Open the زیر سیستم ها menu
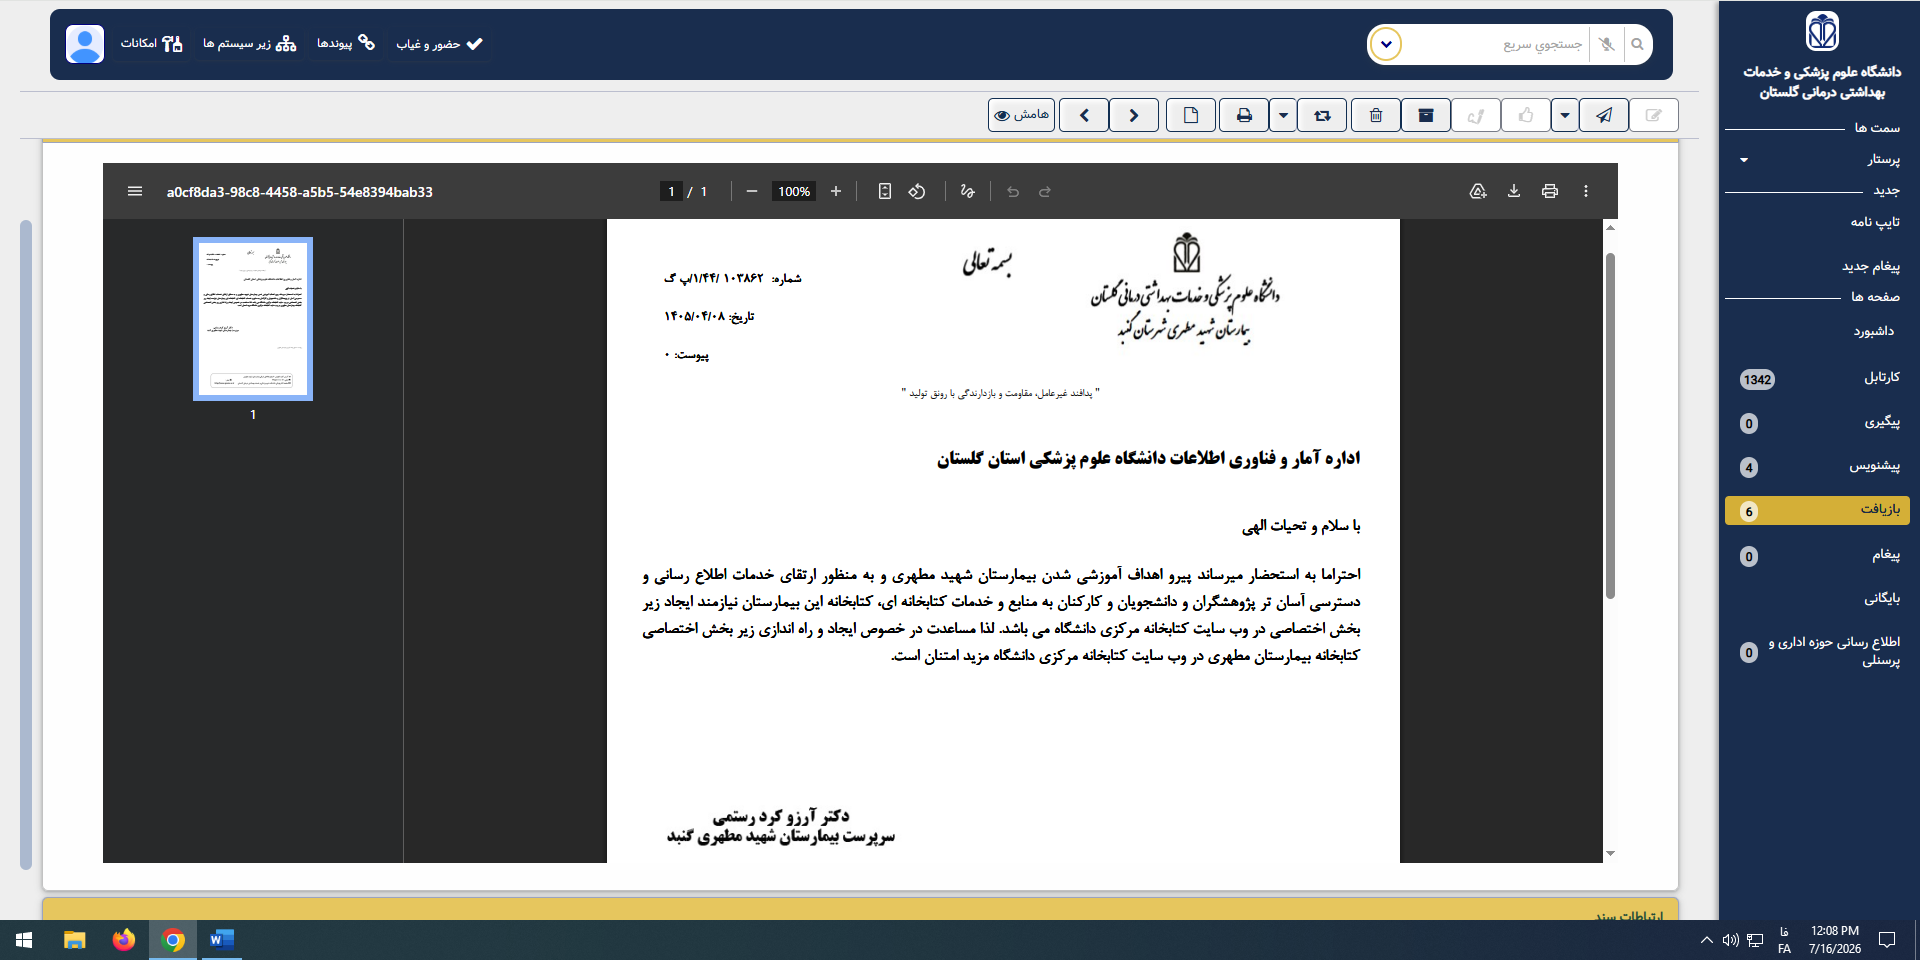The width and height of the screenshot is (1920, 960). (250, 44)
